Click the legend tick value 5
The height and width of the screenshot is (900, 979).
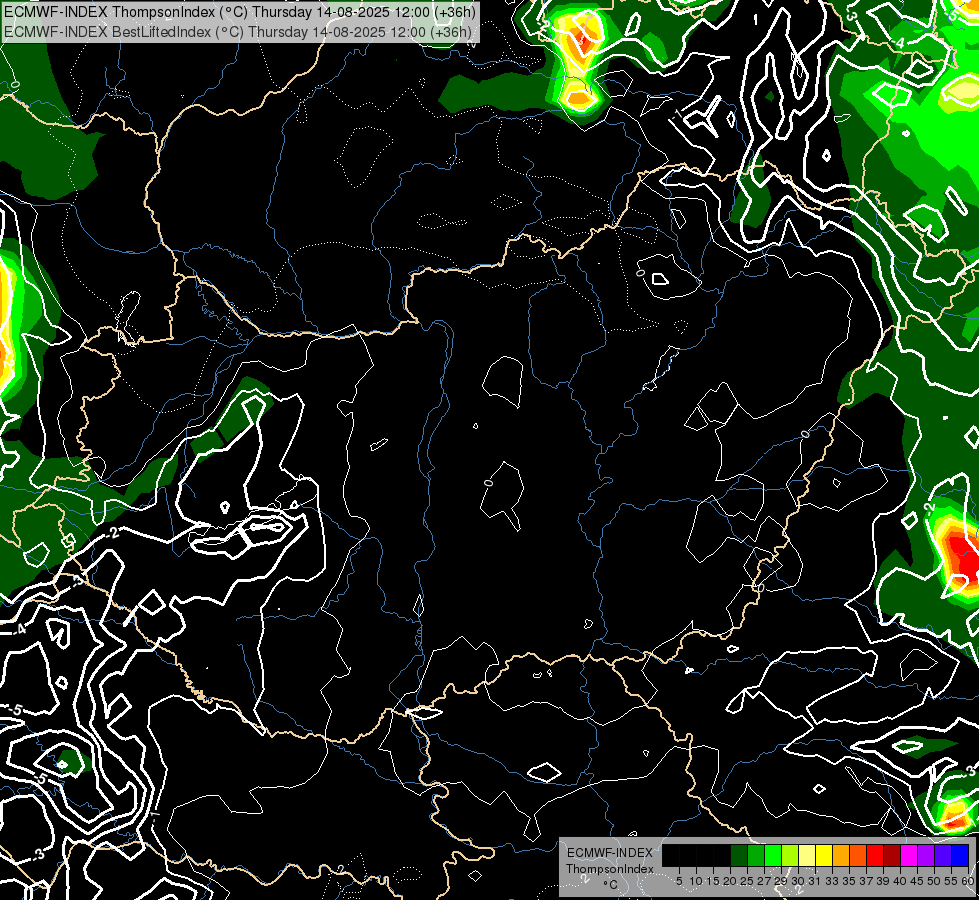pyautogui.click(x=679, y=881)
